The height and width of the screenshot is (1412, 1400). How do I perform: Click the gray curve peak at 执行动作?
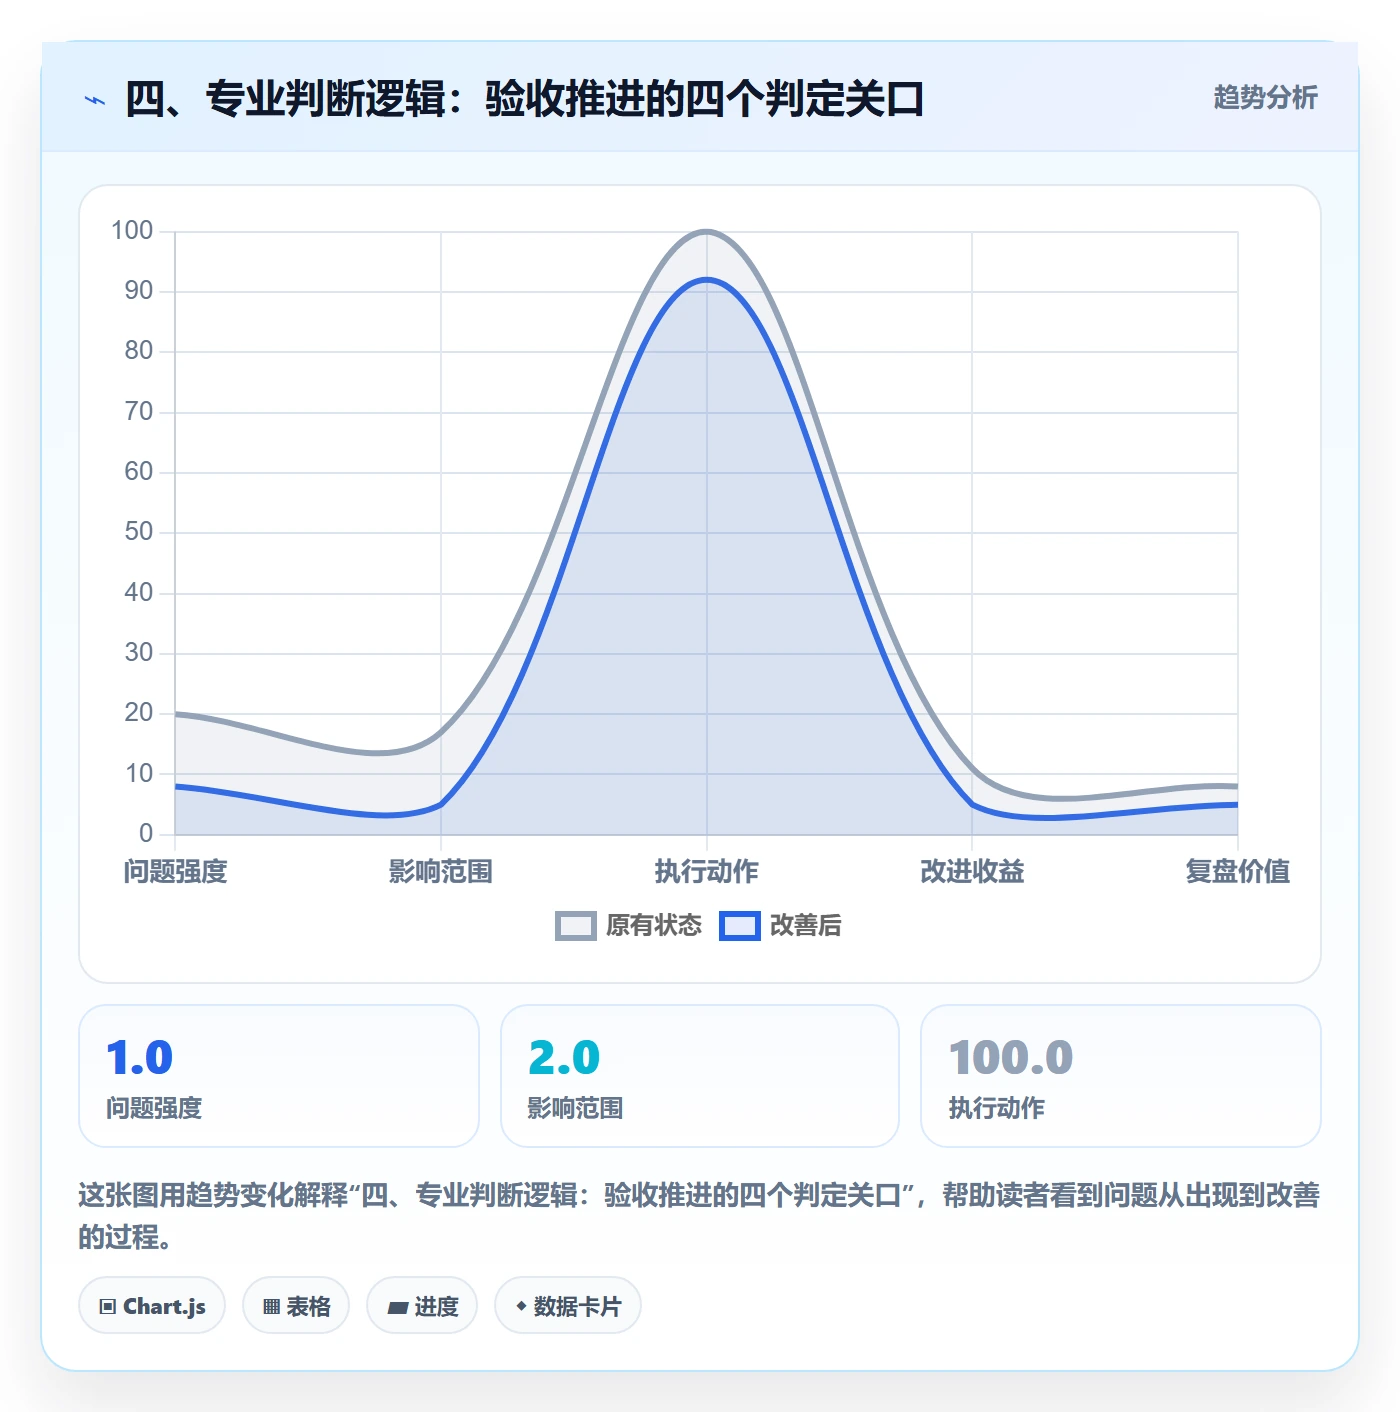click(x=707, y=232)
